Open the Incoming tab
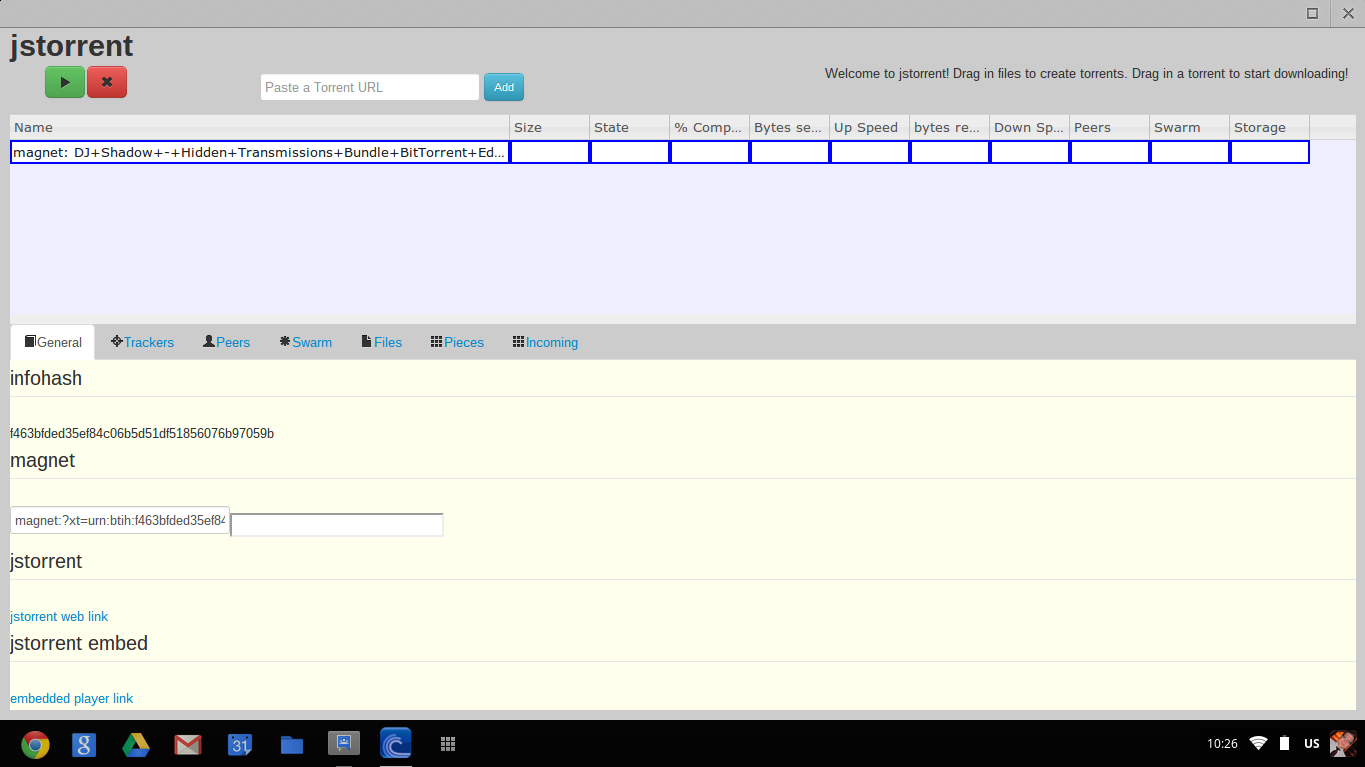Image resolution: width=1365 pixels, height=767 pixels. click(545, 342)
